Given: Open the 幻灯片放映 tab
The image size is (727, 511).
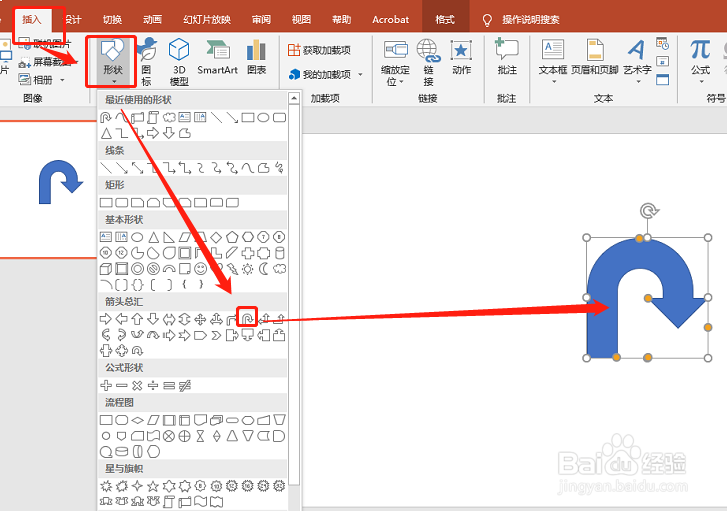Looking at the screenshot, I should 207,19.
